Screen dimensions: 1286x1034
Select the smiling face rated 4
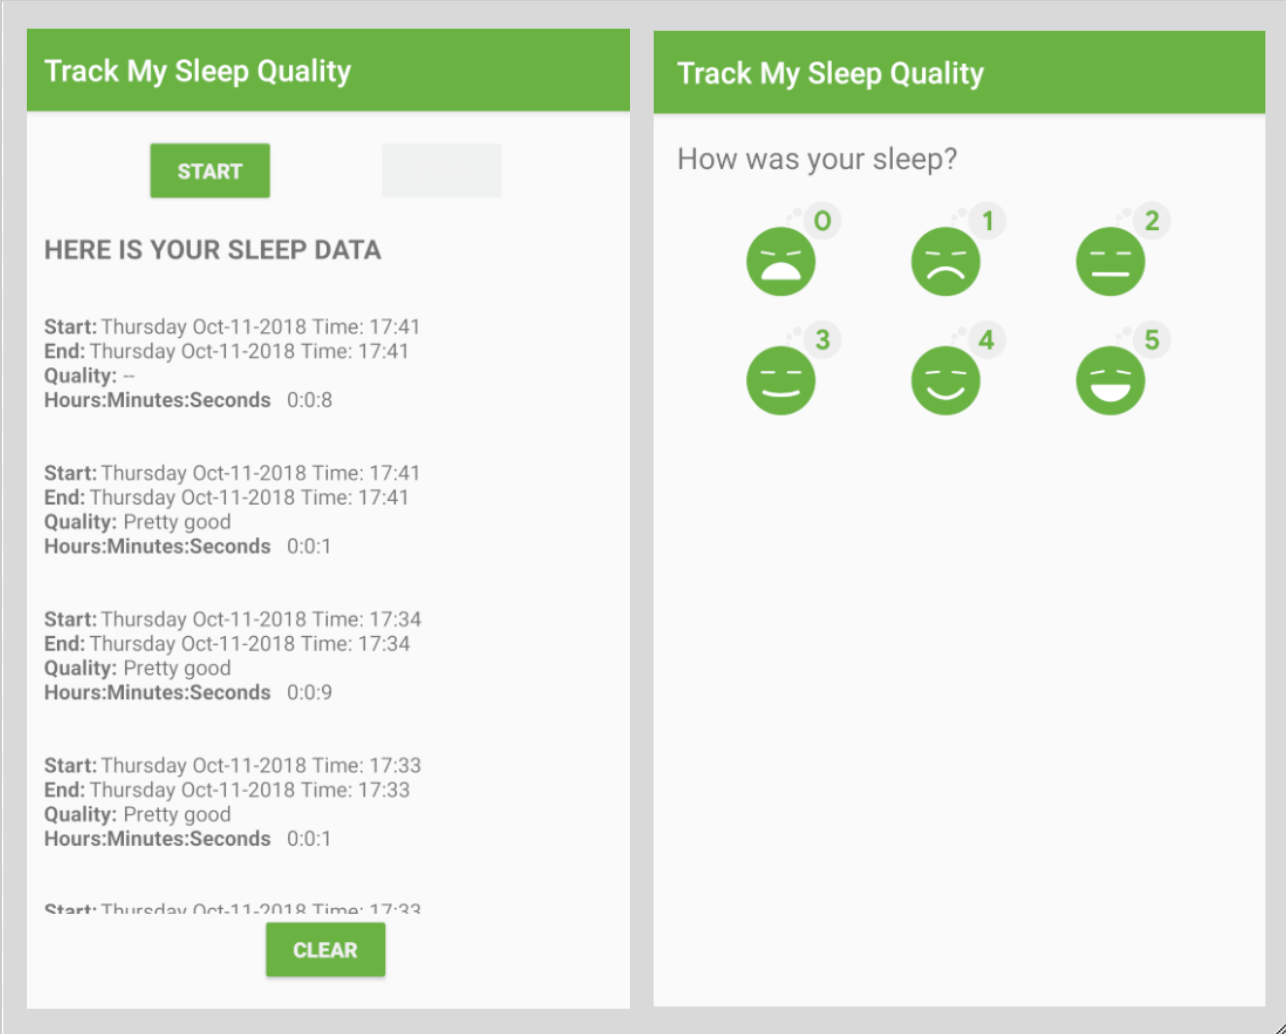coord(945,381)
